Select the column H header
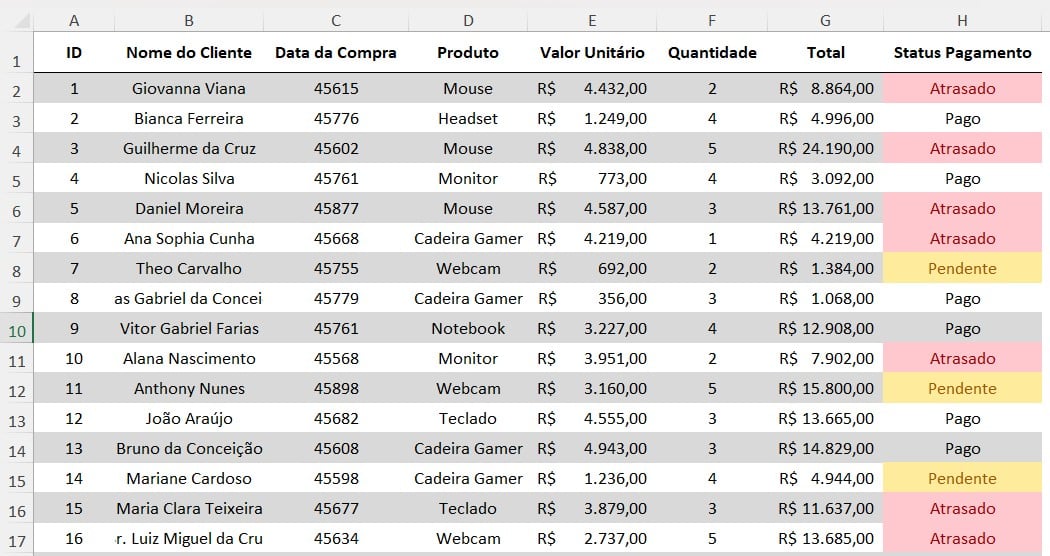This screenshot has height=556, width=1050. click(962, 21)
